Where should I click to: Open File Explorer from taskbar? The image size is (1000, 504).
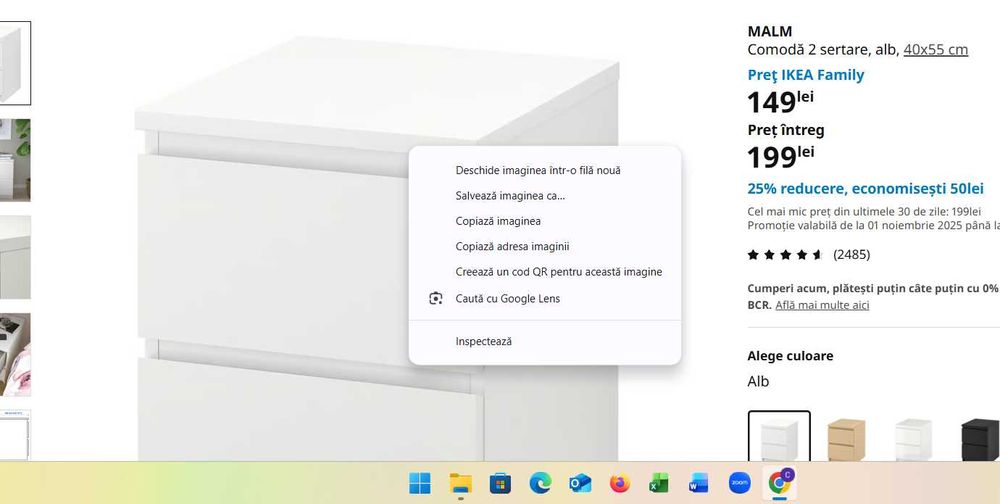(x=460, y=483)
